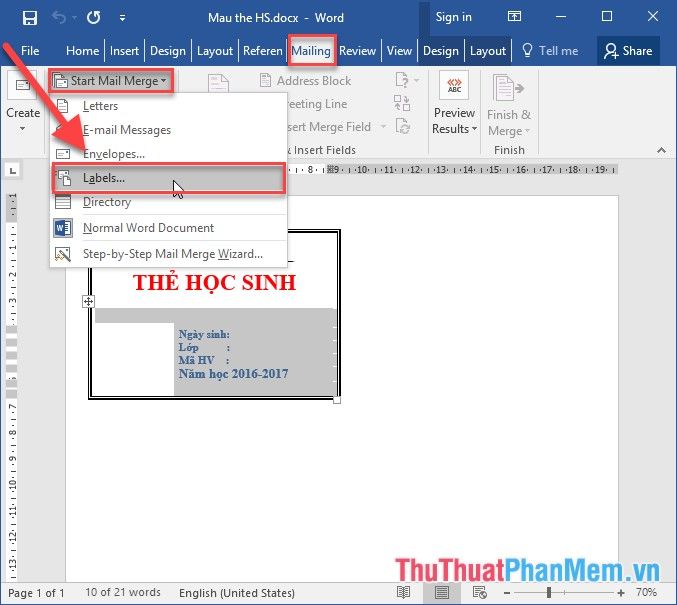Viewport: 677px width, 605px height.
Task: Click the Repeat action icon
Action: [93, 17]
